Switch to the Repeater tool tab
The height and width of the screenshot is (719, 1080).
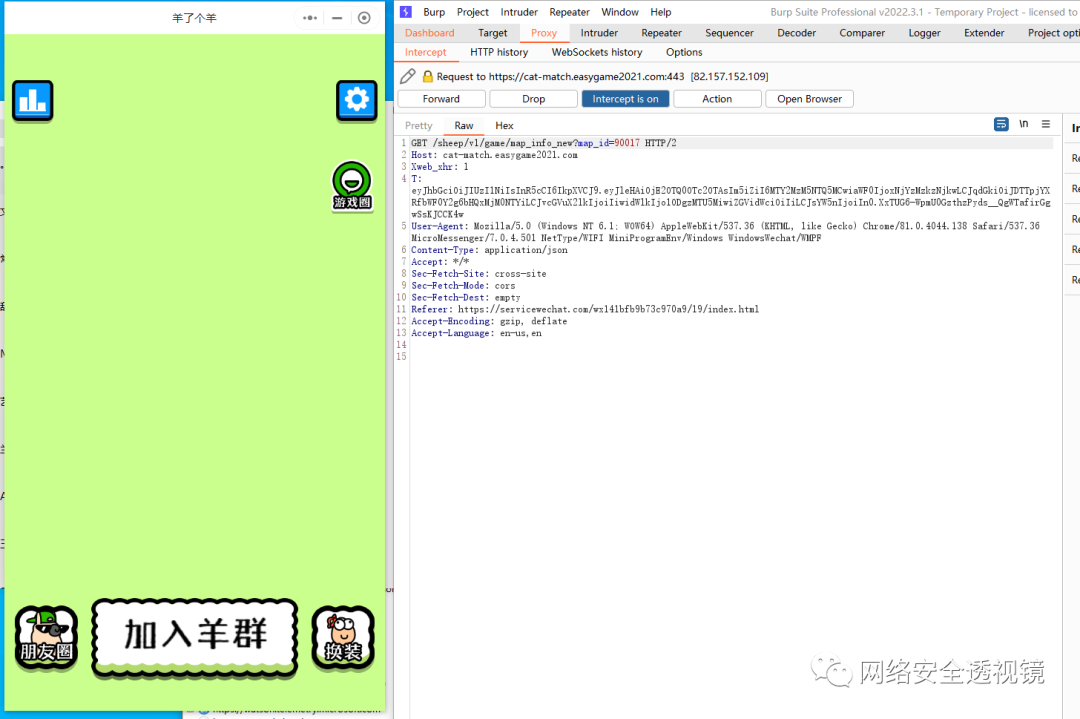coord(661,32)
